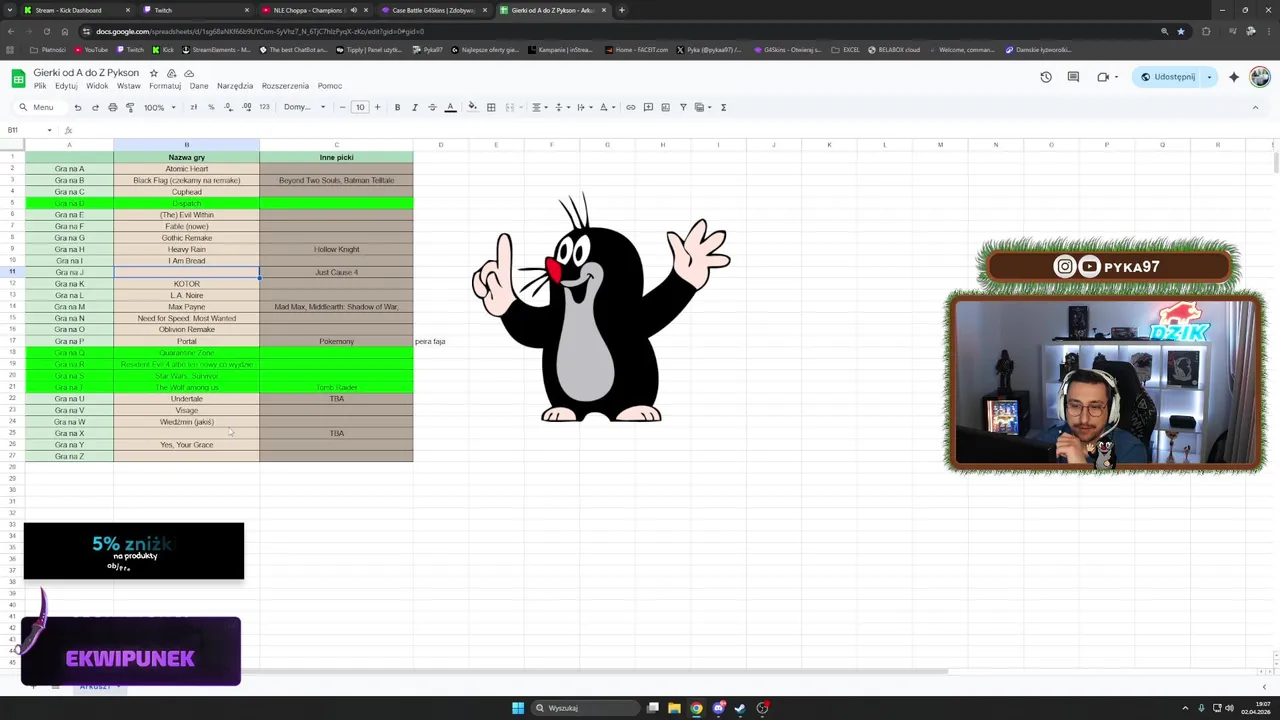This screenshot has width=1280, height=720.
Task: Open Google account avatar
Action: coord(1259,77)
